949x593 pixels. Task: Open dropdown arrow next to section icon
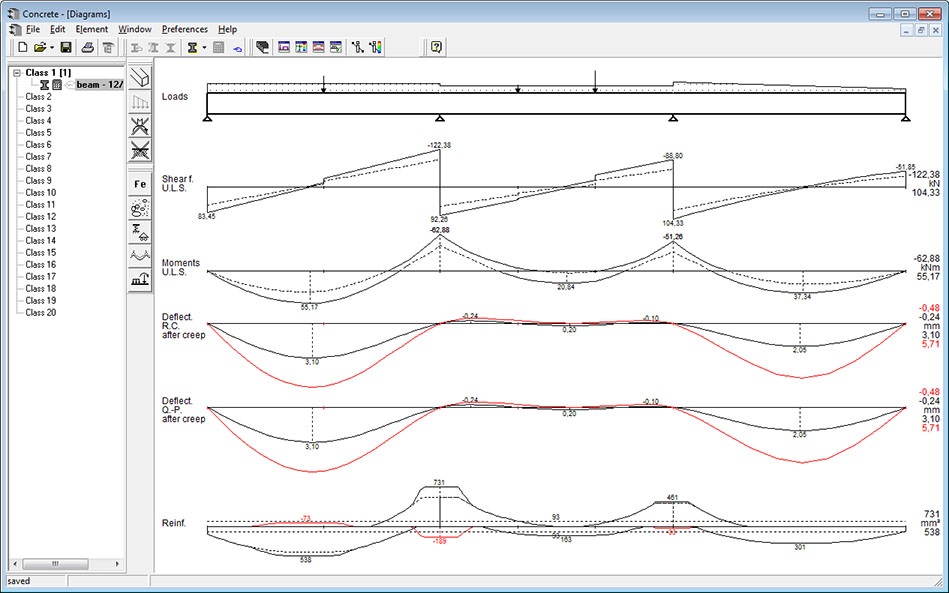click(204, 47)
